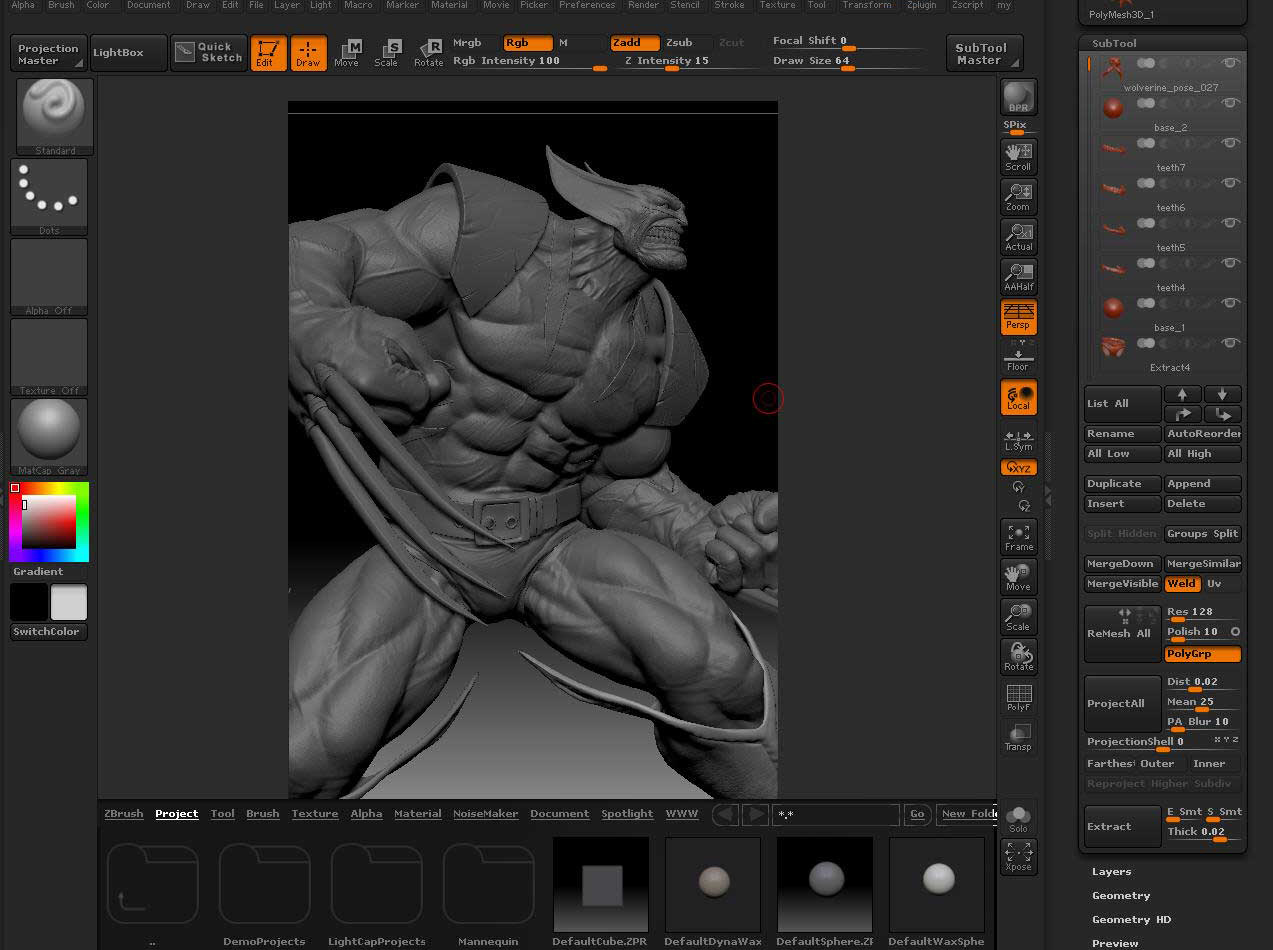The image size is (1273, 950).
Task: Click the AAHalf view button
Action: point(1018,276)
